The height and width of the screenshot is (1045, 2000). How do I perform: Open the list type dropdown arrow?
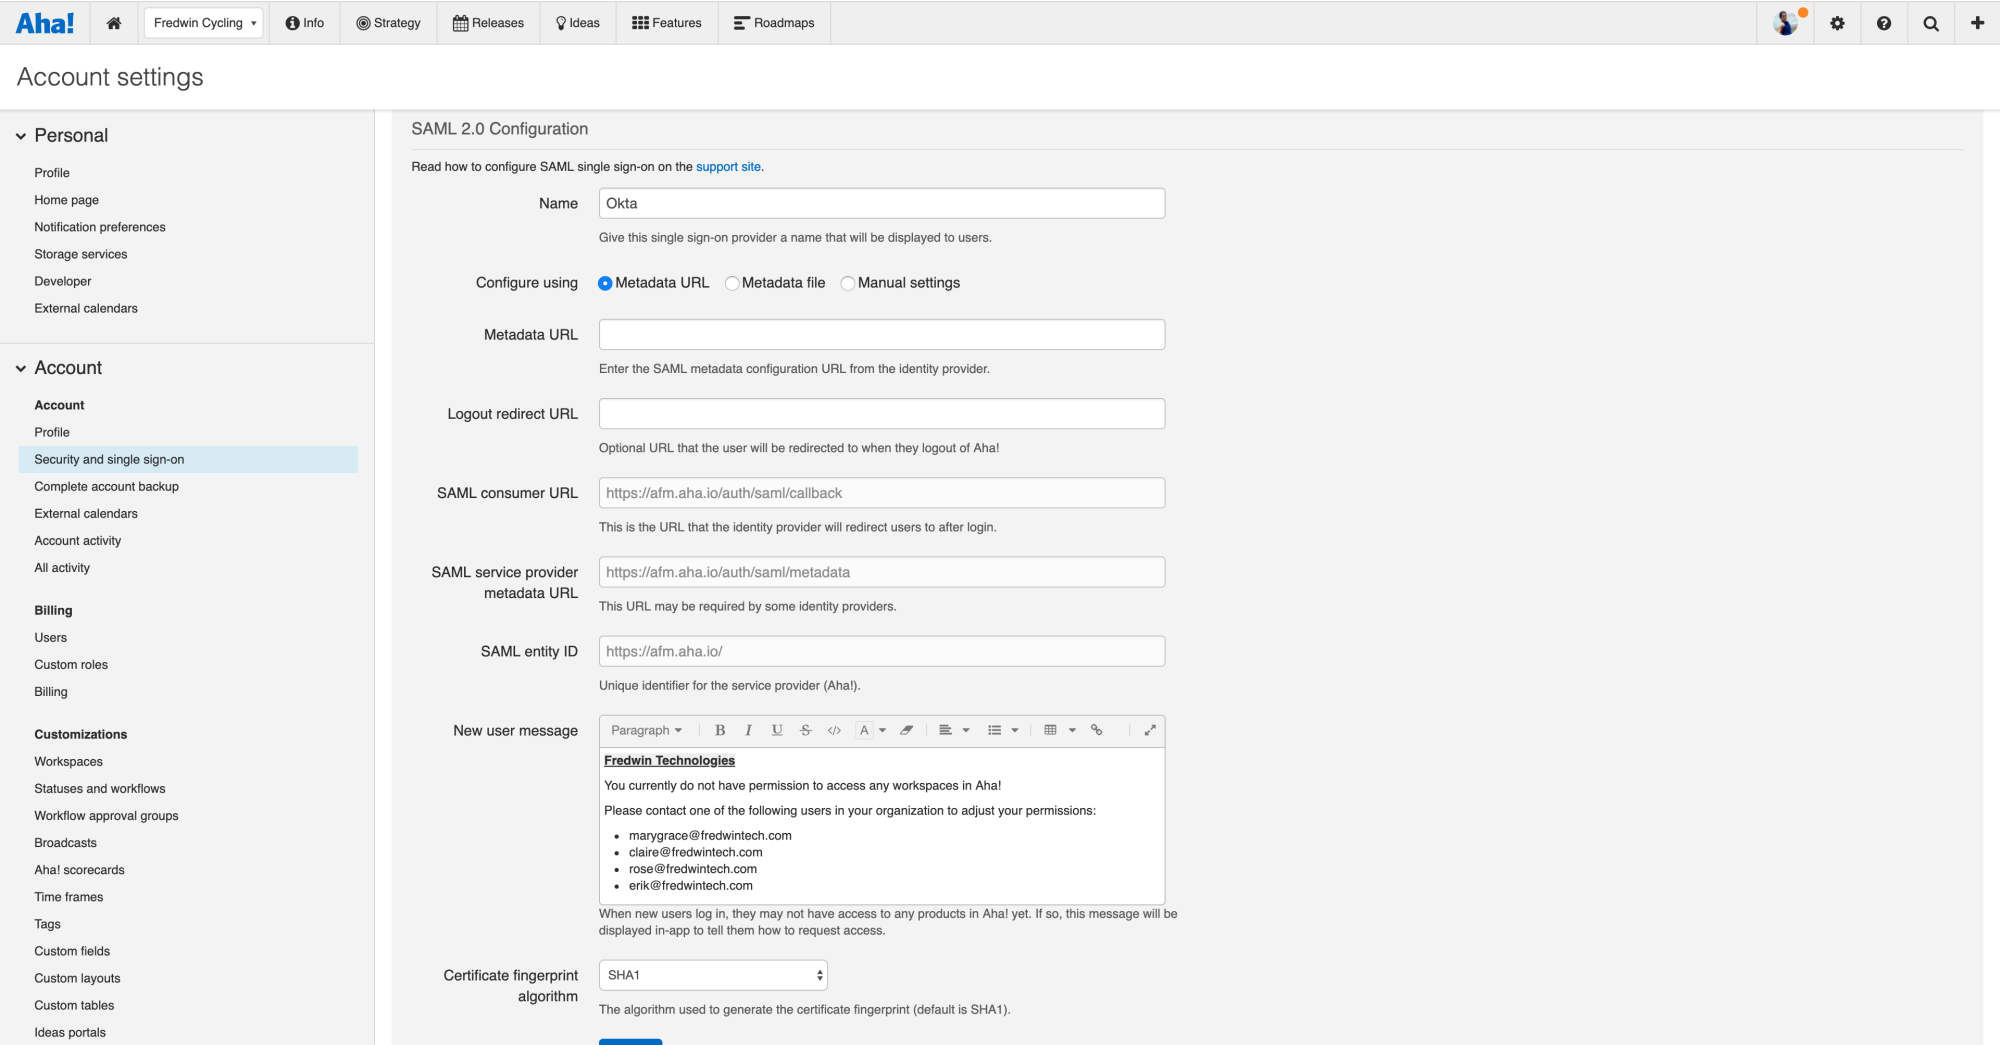pyautogui.click(x=1015, y=730)
